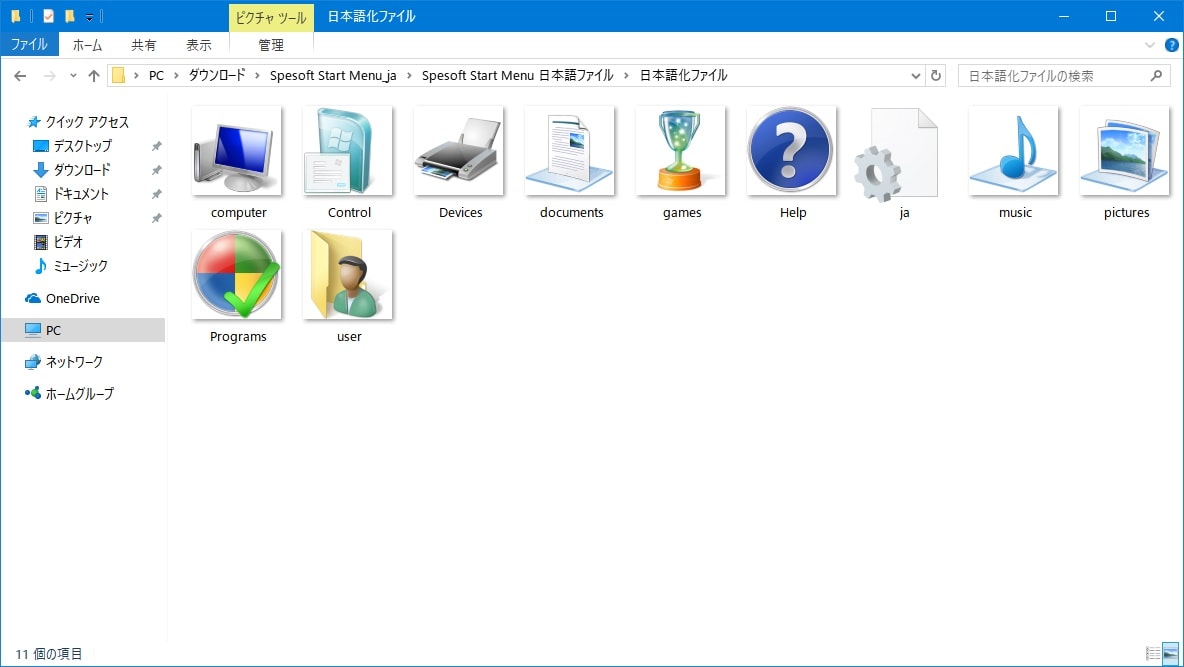This screenshot has width=1184, height=667.
Task: Select the Programs image file
Action: point(238,286)
